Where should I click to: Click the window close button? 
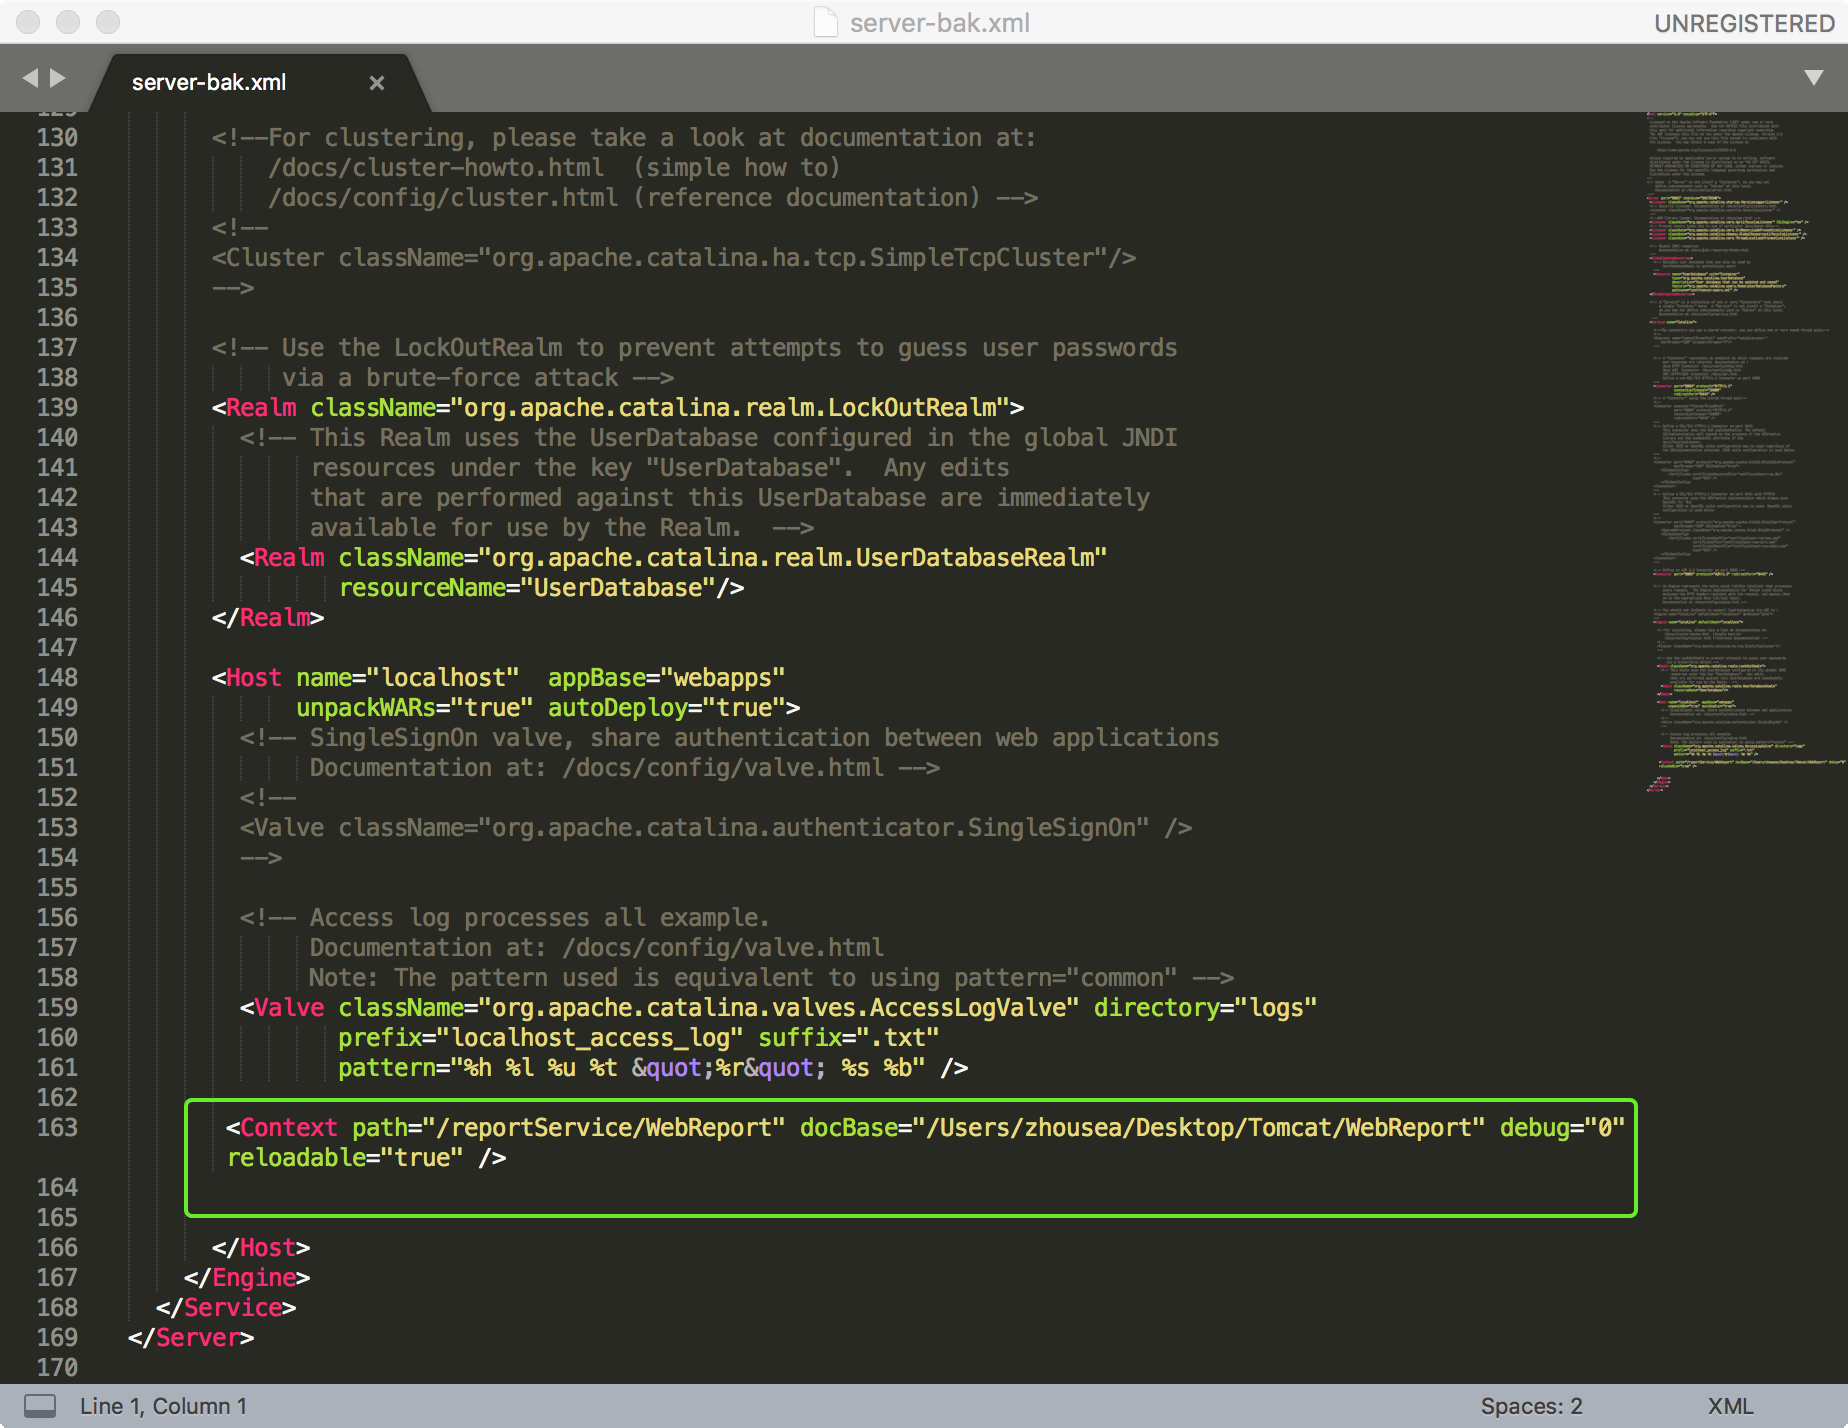28,22
